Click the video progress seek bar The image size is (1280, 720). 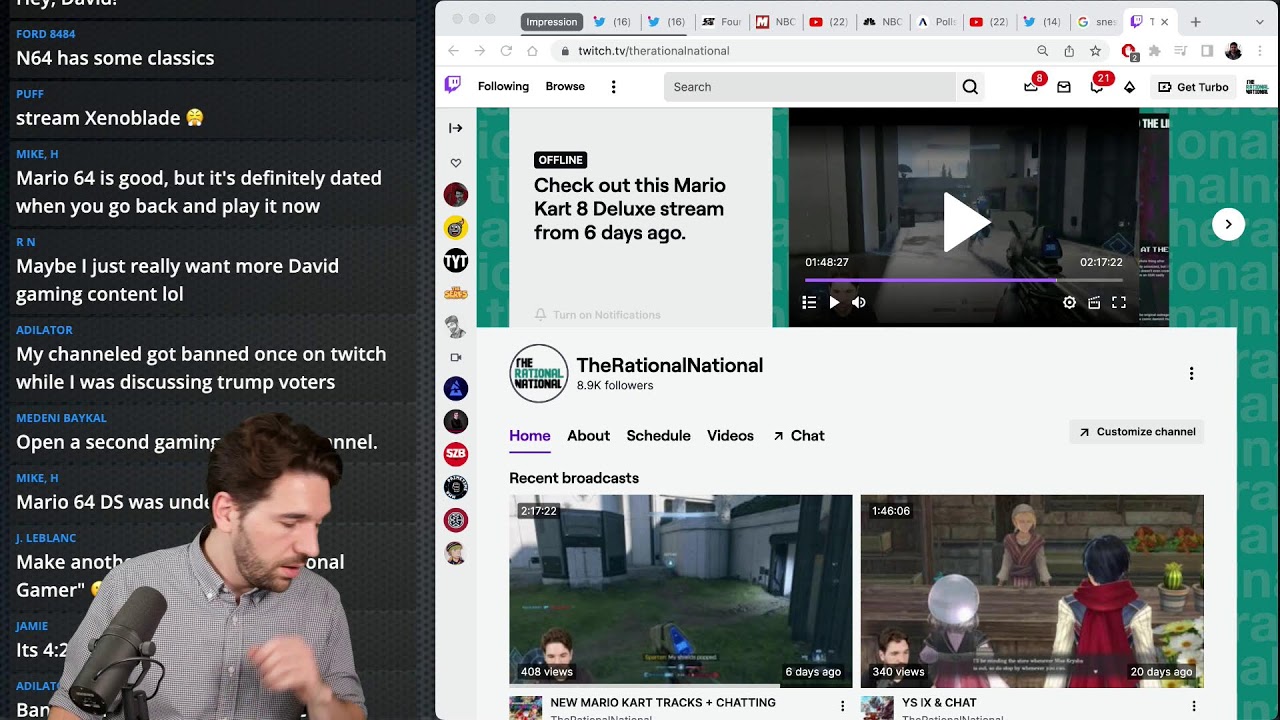(963, 280)
